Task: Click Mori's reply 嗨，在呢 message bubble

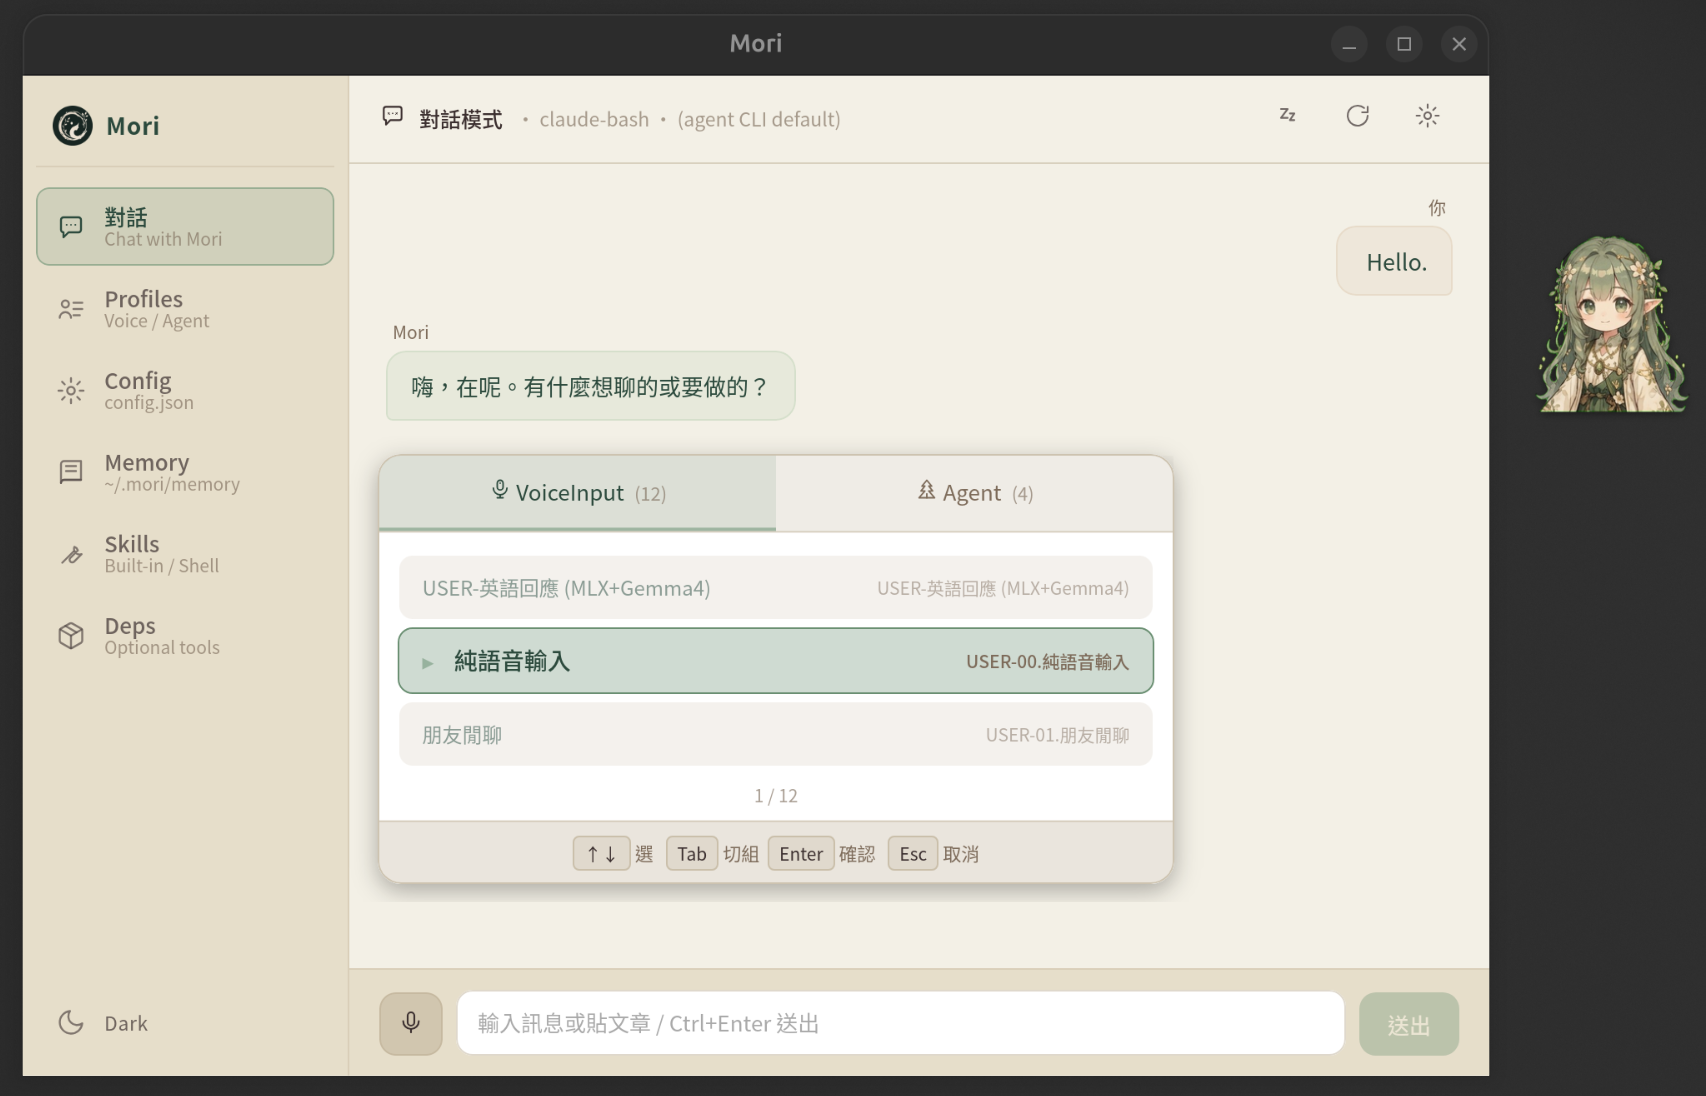Action: [x=591, y=386]
